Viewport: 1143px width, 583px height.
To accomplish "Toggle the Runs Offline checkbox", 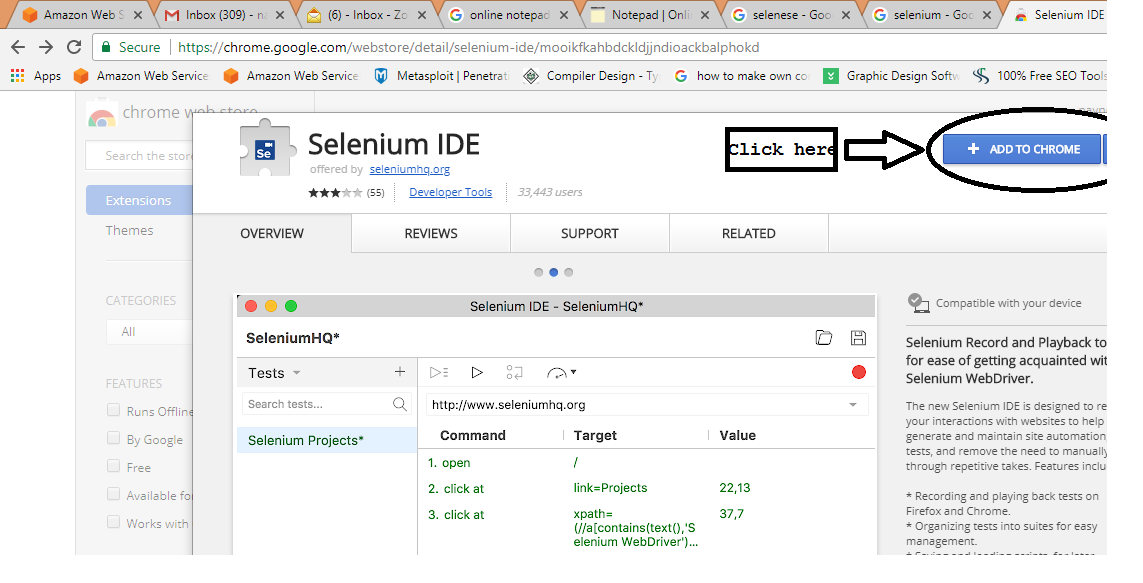I will 113,410.
